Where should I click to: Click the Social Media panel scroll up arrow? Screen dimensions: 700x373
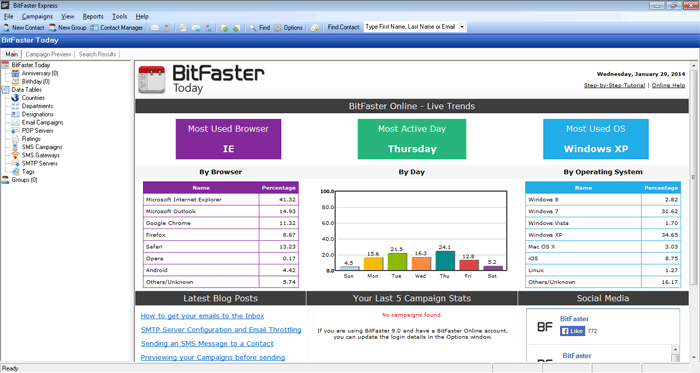675,349
